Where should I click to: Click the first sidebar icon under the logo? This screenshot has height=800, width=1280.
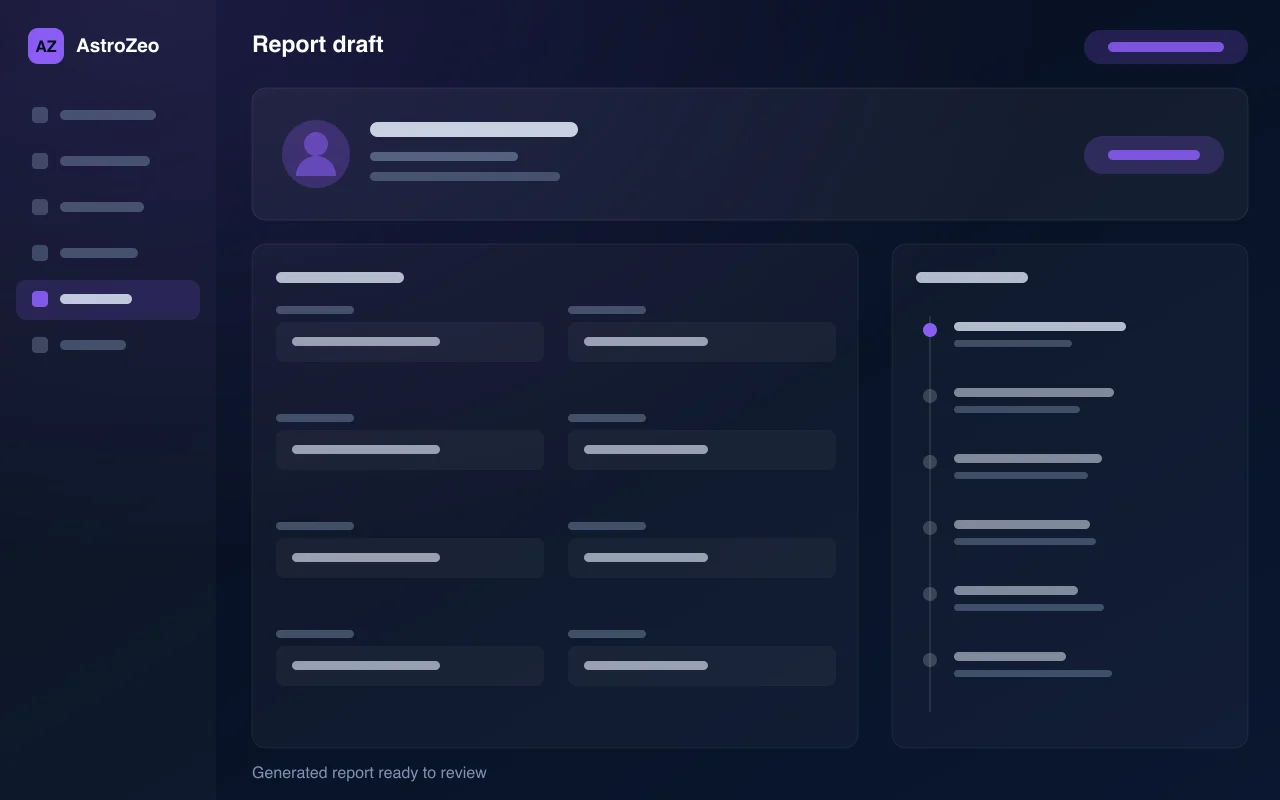pyautogui.click(x=40, y=115)
